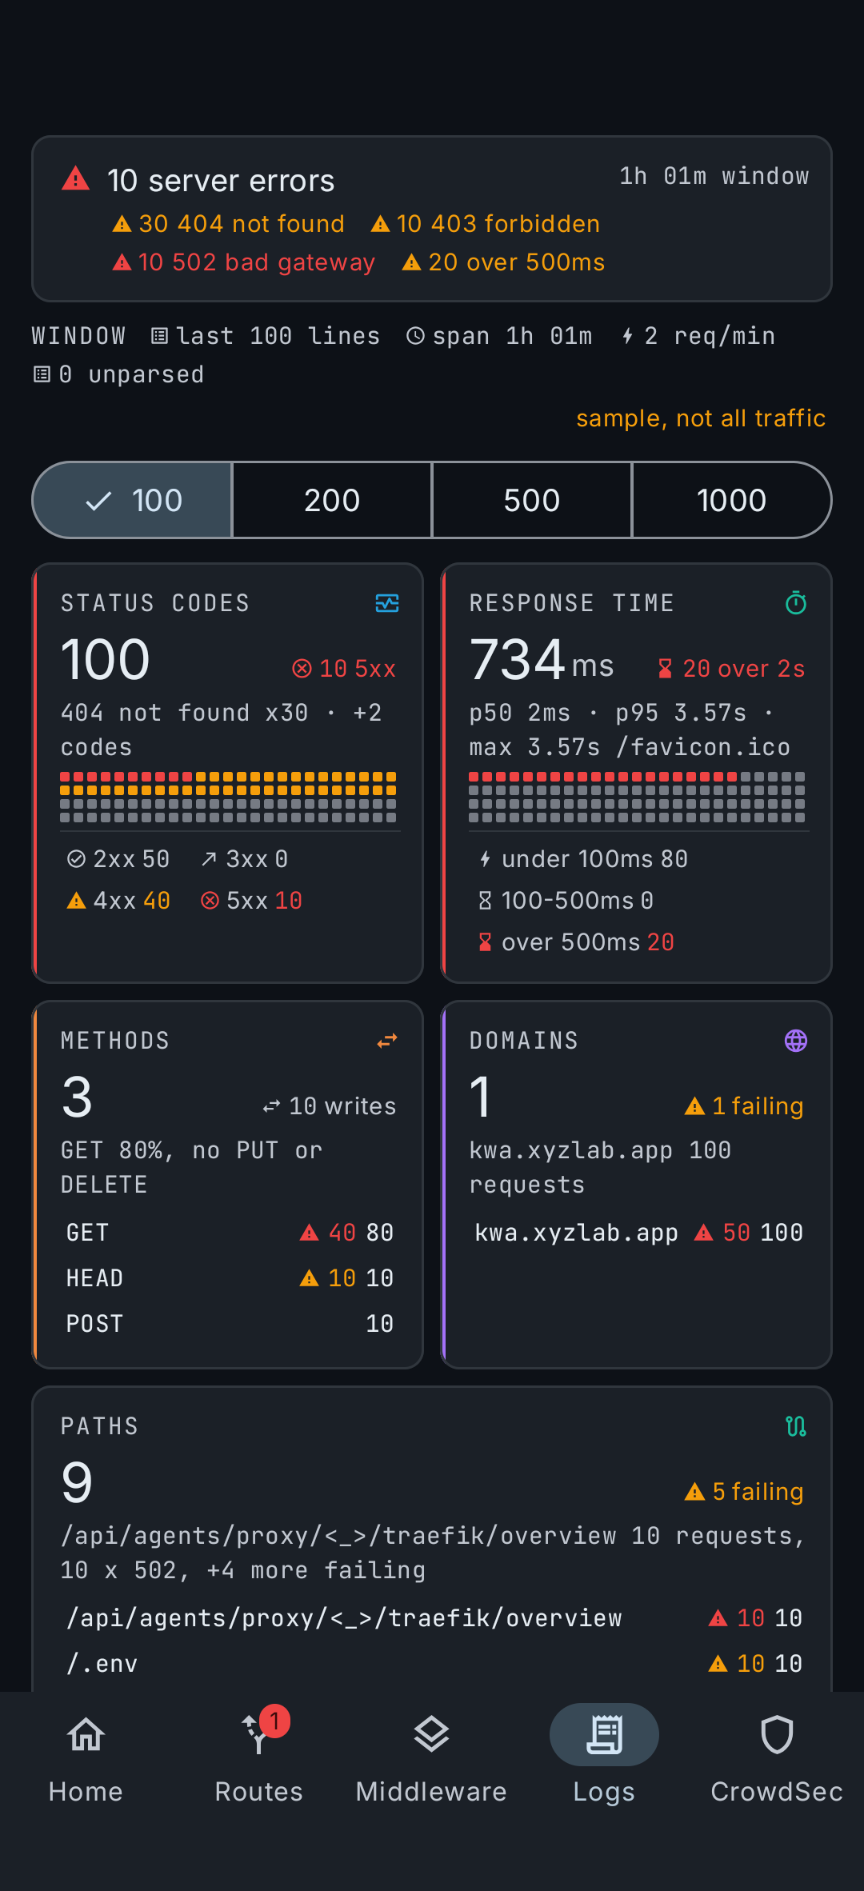Tap the CrowdSec shield icon

pos(777,1735)
